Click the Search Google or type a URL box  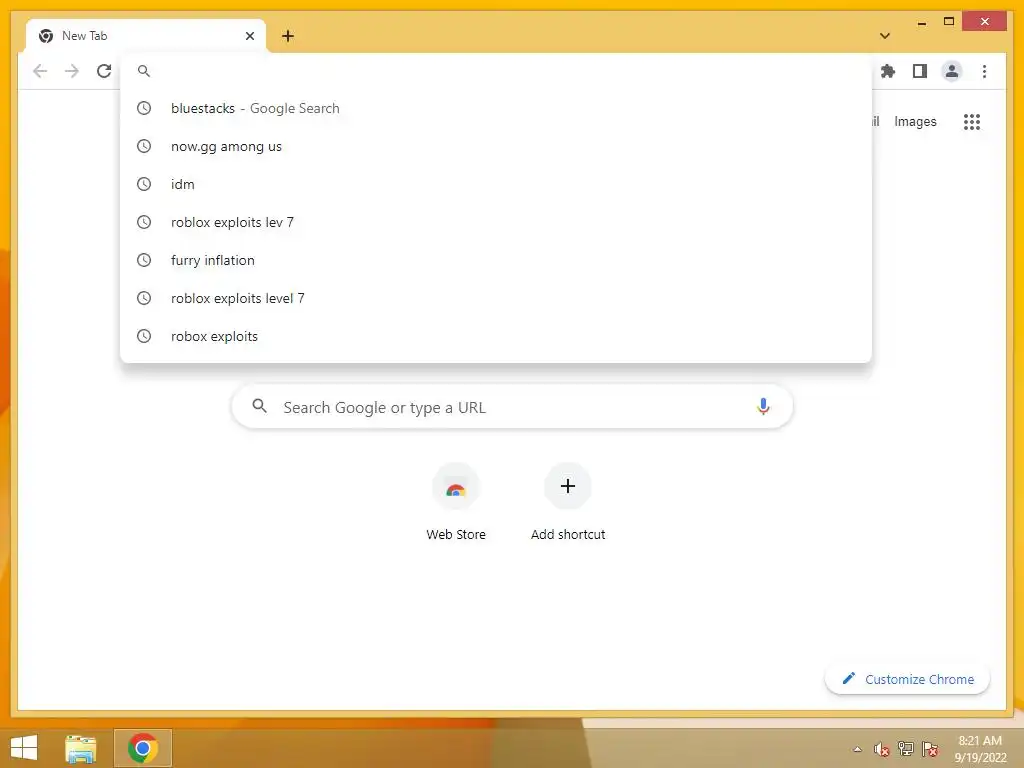[512, 407]
